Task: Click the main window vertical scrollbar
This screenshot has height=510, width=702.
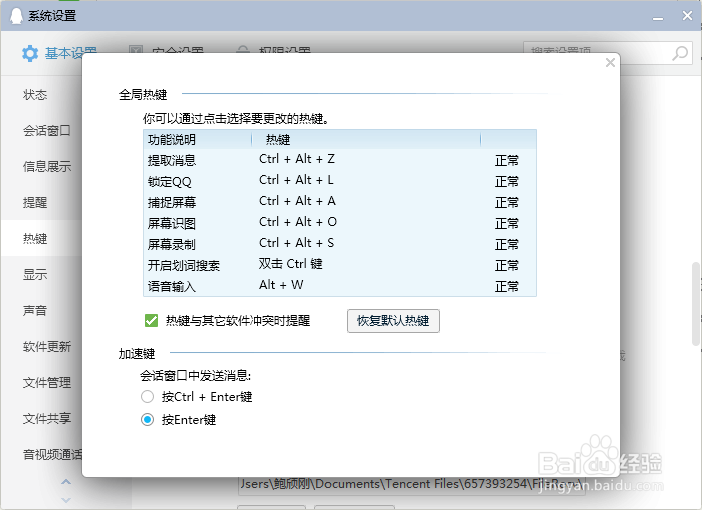Action: coord(696,304)
